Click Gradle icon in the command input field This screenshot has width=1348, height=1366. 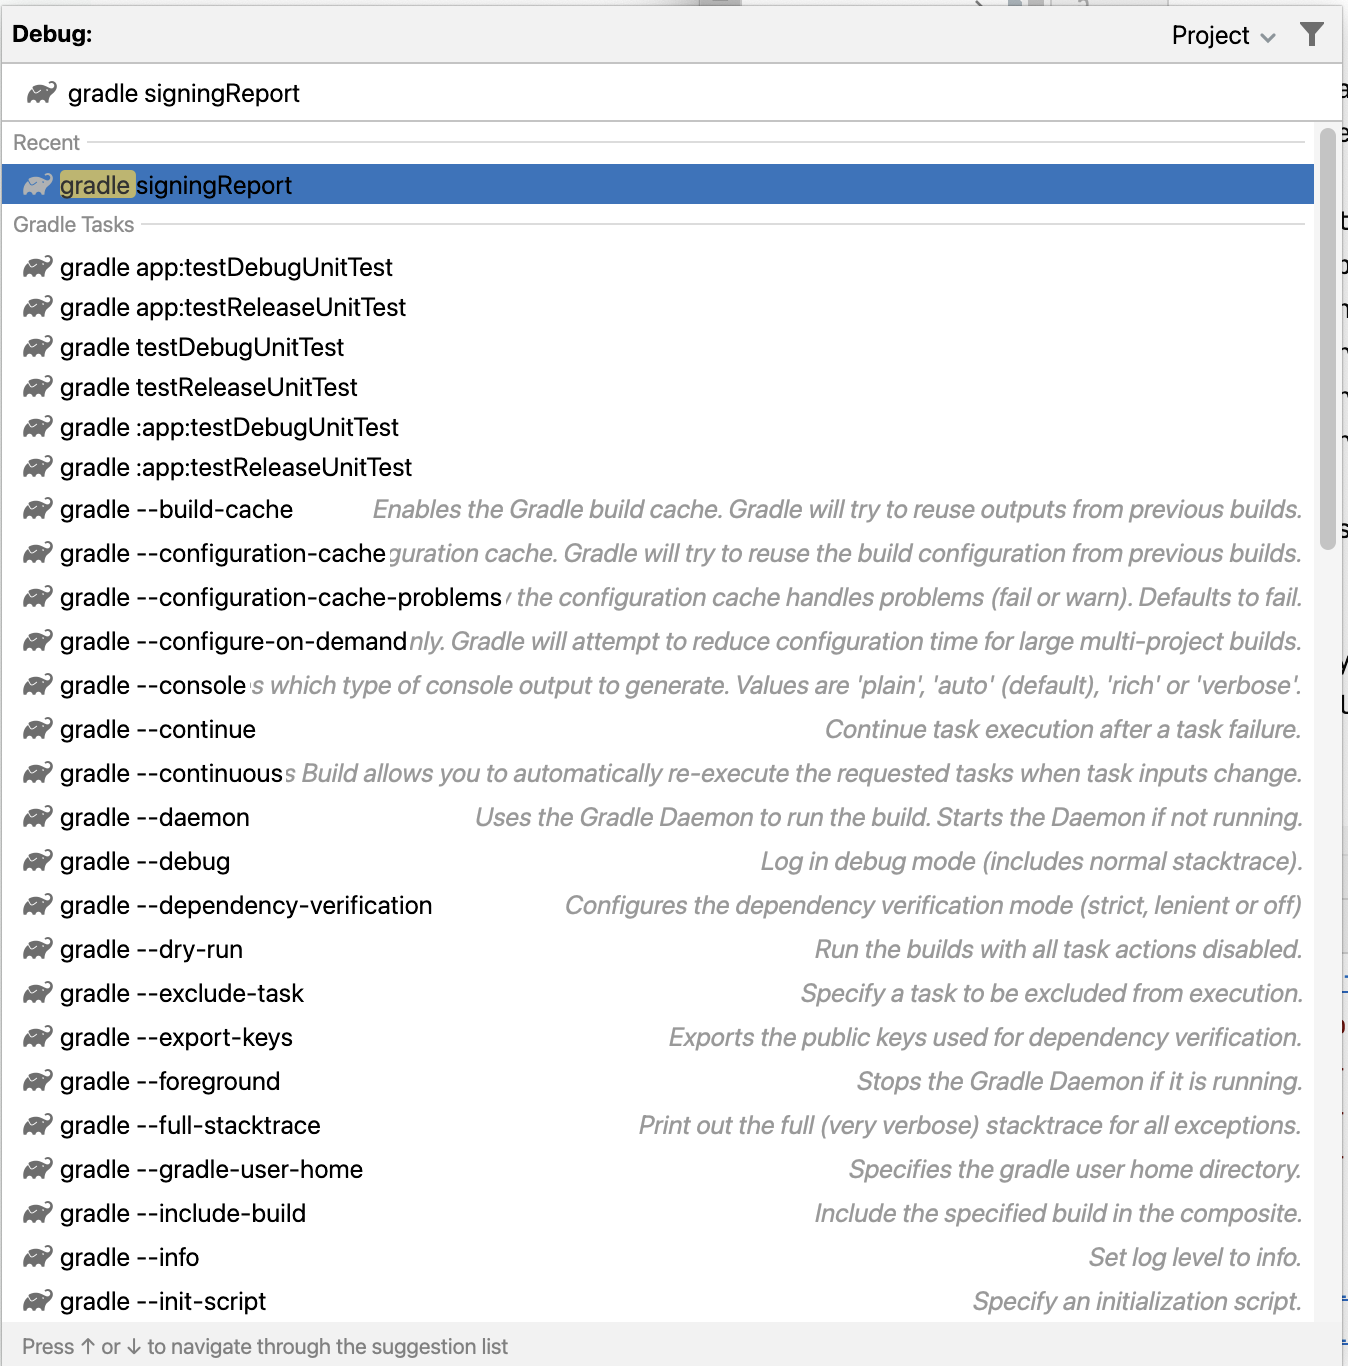[x=42, y=93]
